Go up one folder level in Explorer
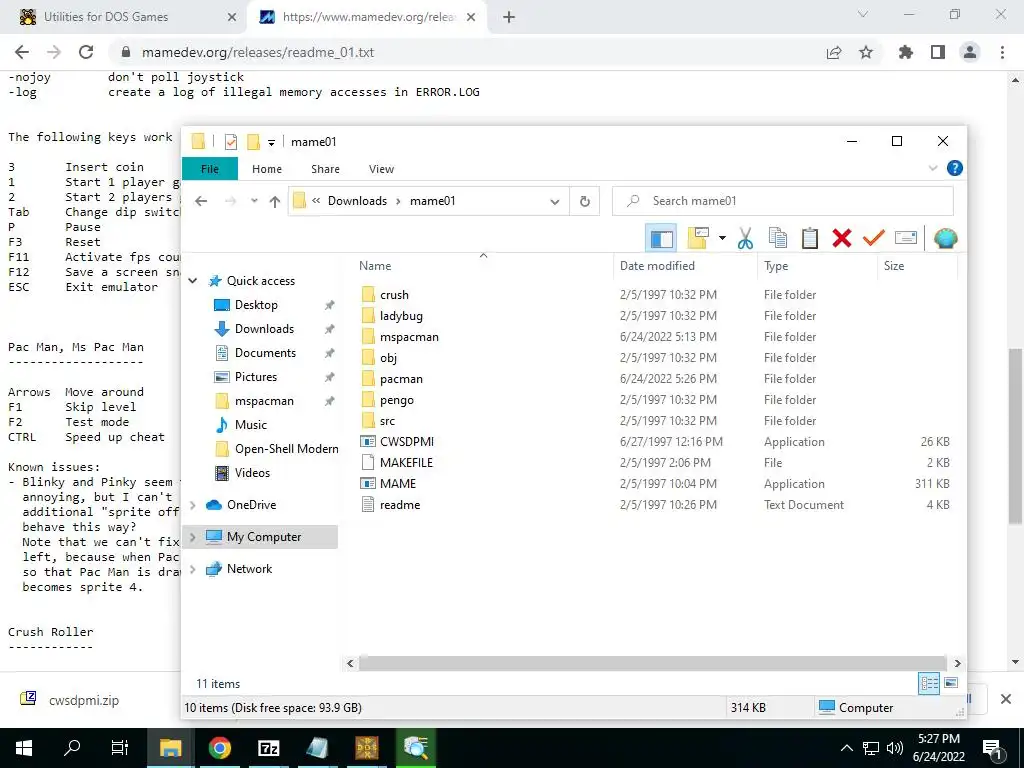Viewport: 1024px width, 768px height. click(275, 201)
